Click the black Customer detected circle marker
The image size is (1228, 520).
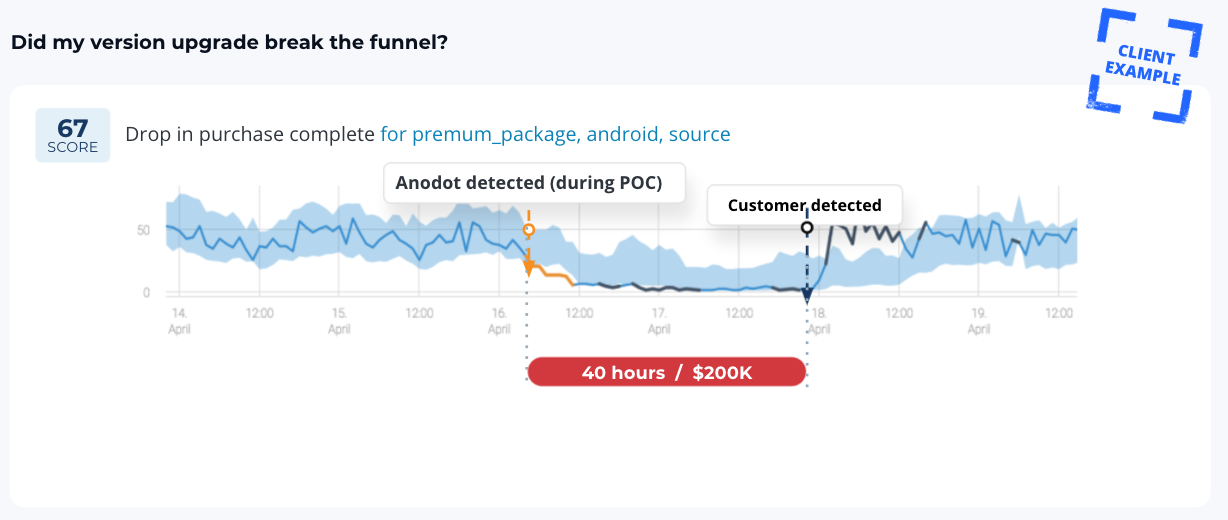coord(807,228)
